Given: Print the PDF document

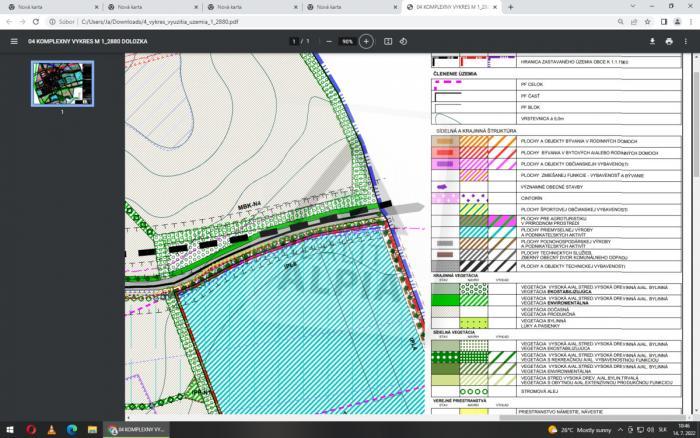Looking at the screenshot, I should point(669,41).
